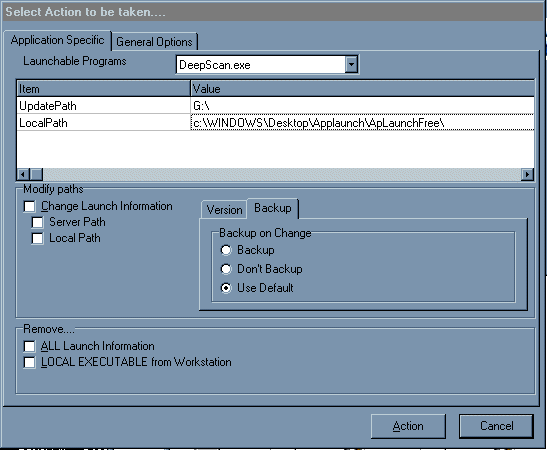
Task: Select the Backup sub-tab
Action: pyautogui.click(x=272, y=208)
